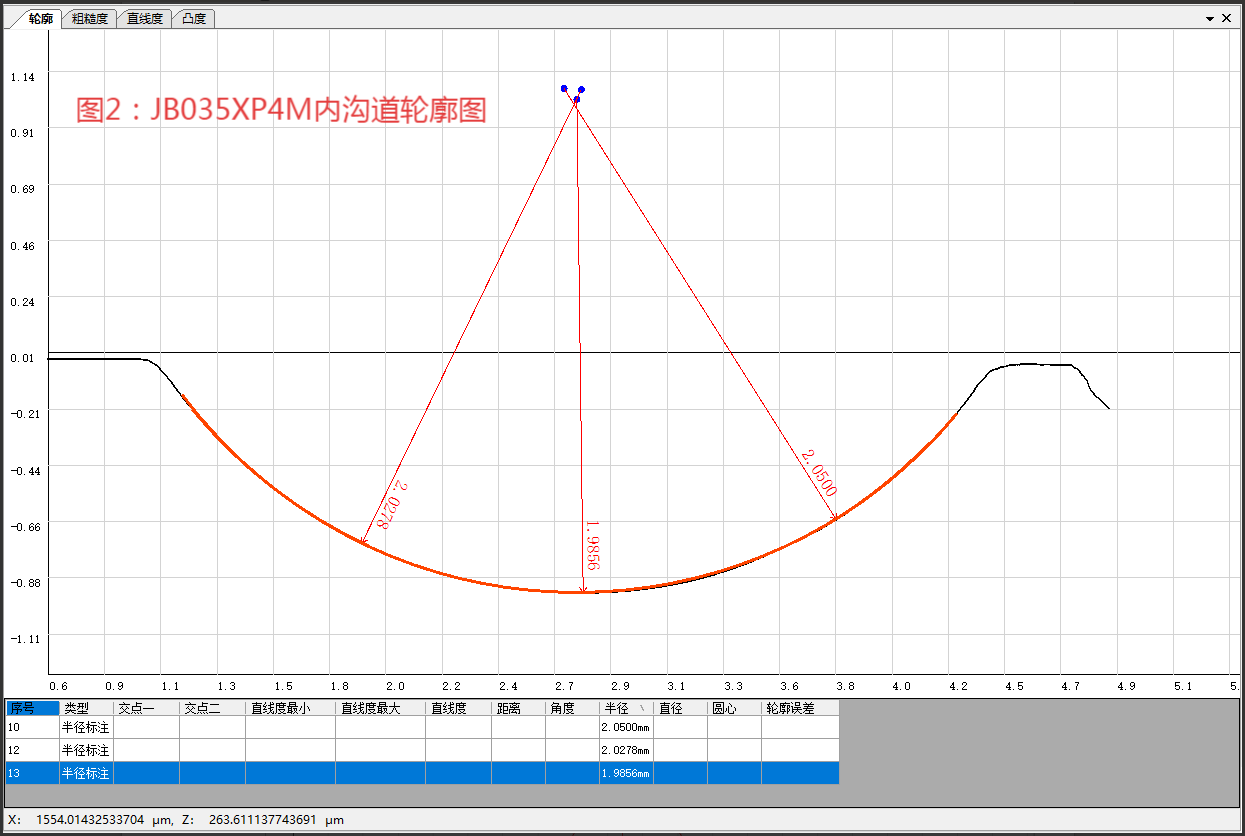This screenshot has height=836, width=1245.
Task: Click the 0.01 y-axis label
Action: tap(22, 358)
